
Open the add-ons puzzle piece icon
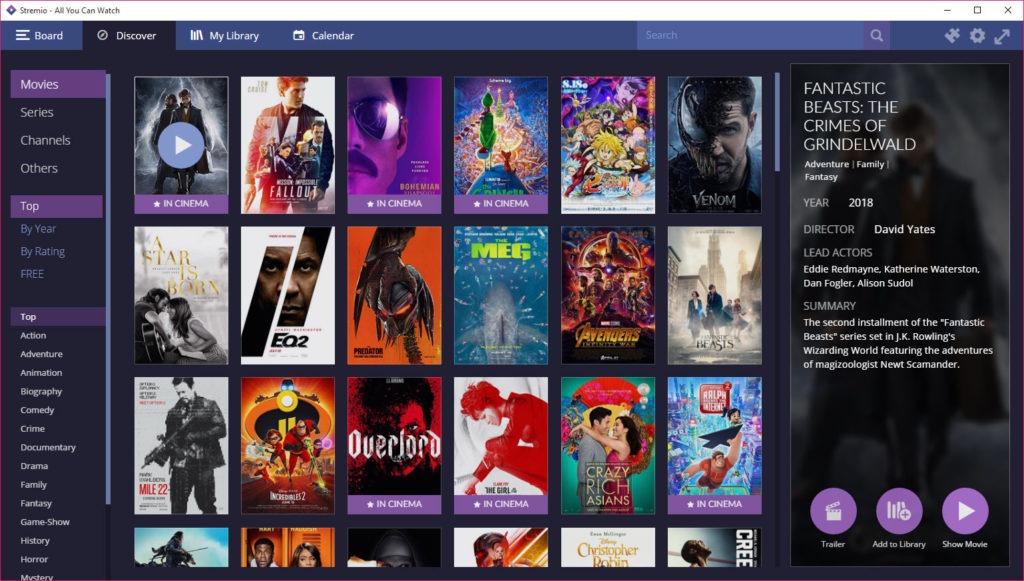click(952, 36)
